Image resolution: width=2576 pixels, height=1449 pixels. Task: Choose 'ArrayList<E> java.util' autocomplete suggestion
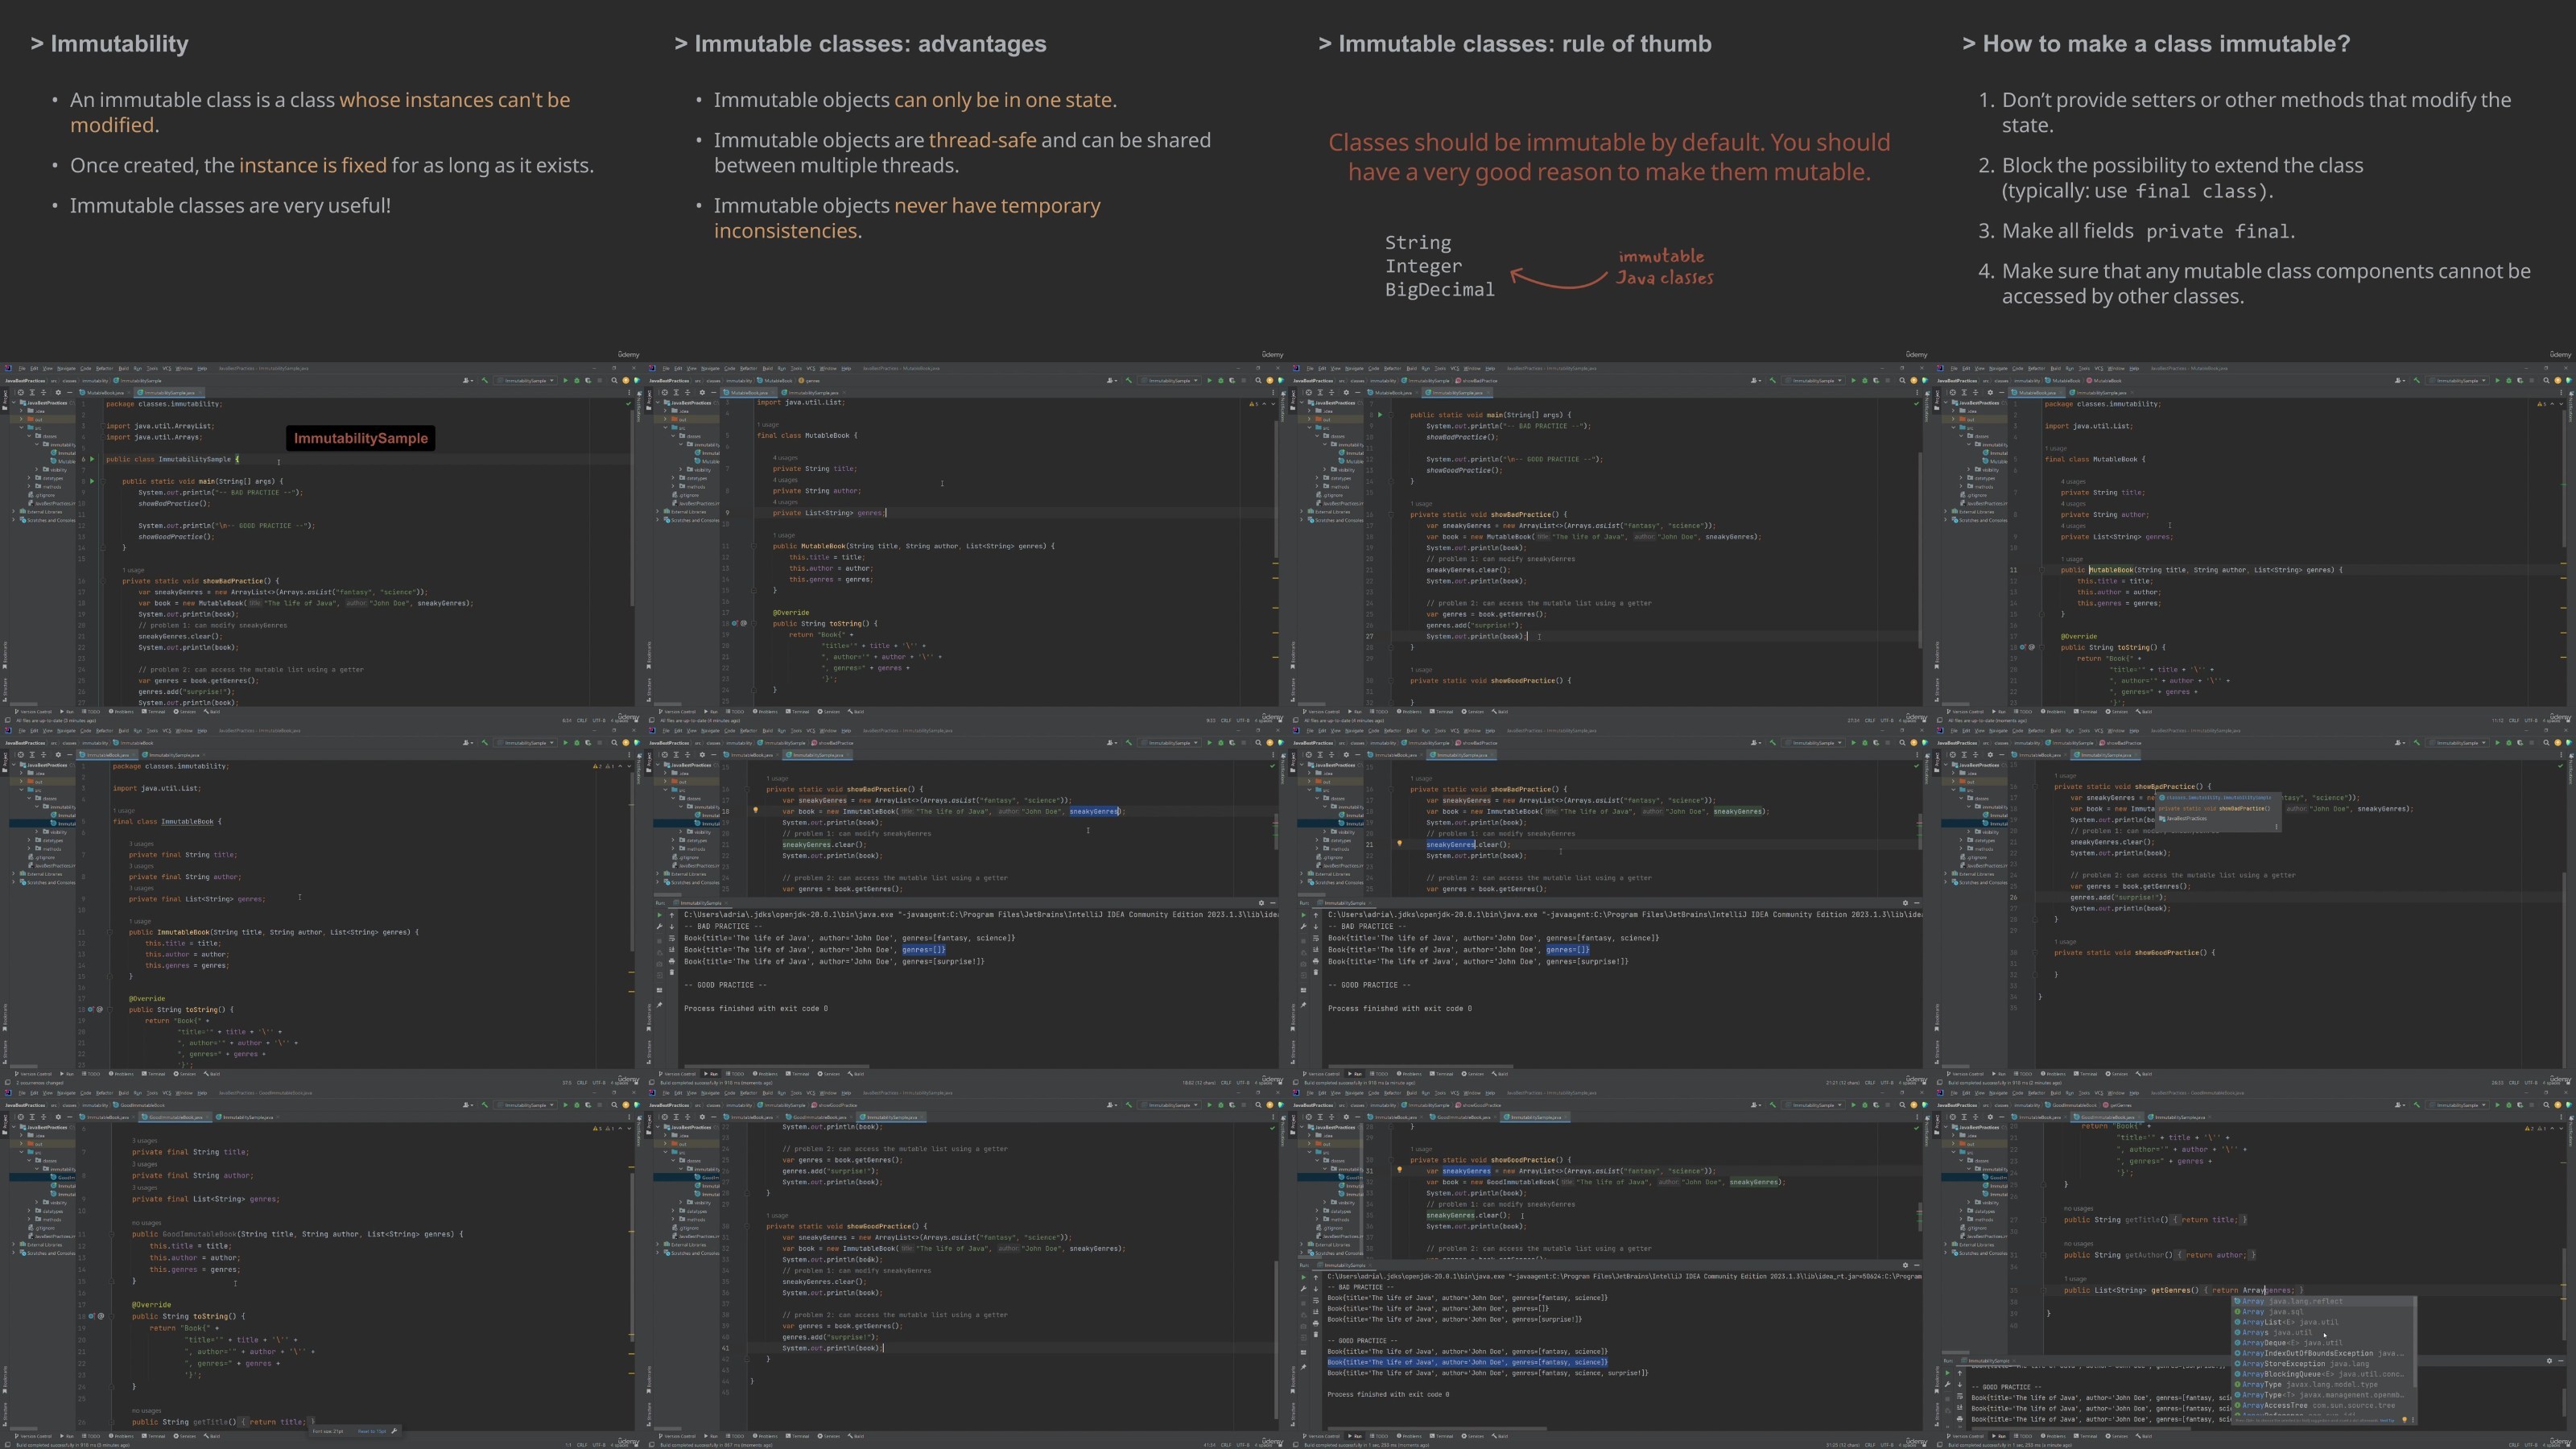pos(2324,1322)
